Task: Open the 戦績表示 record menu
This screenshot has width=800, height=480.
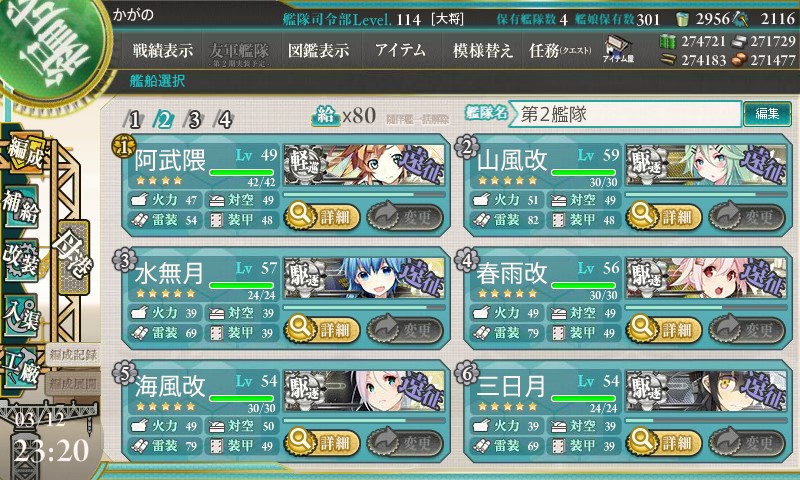Action: [x=163, y=50]
